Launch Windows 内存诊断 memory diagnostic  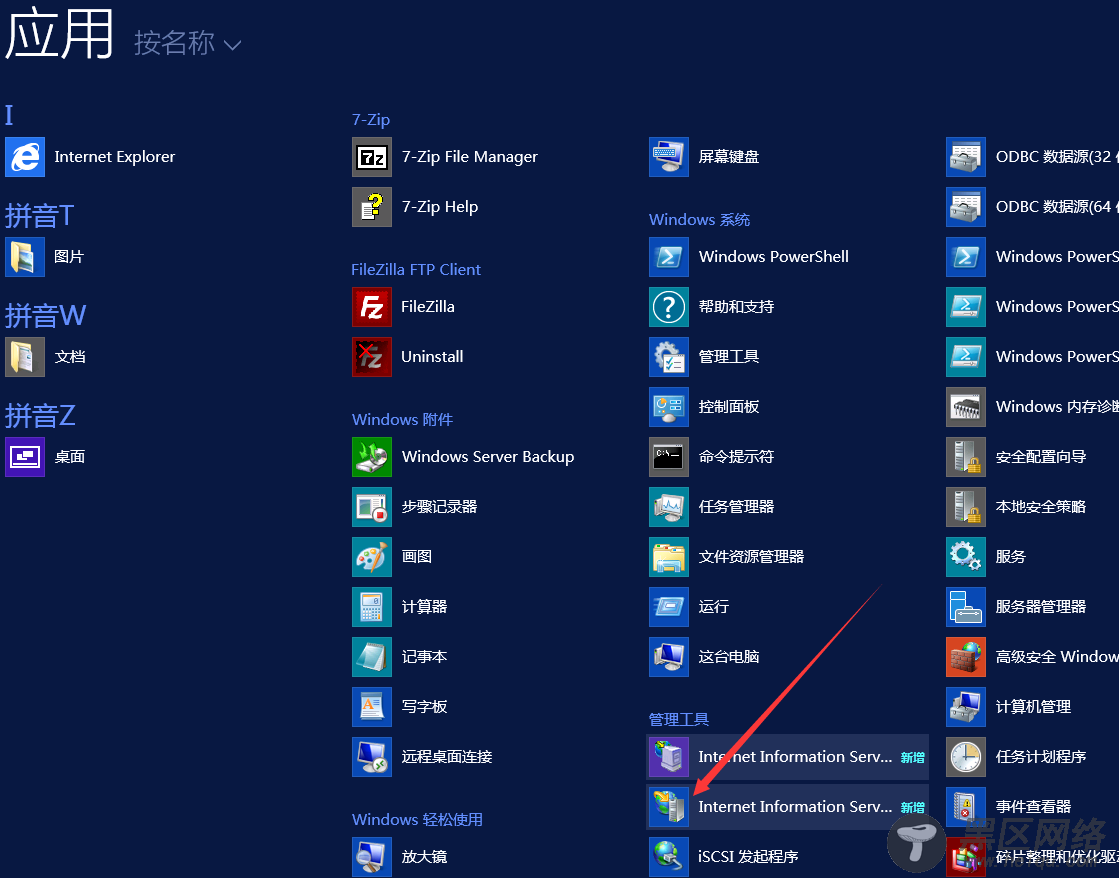[x=1032, y=407]
